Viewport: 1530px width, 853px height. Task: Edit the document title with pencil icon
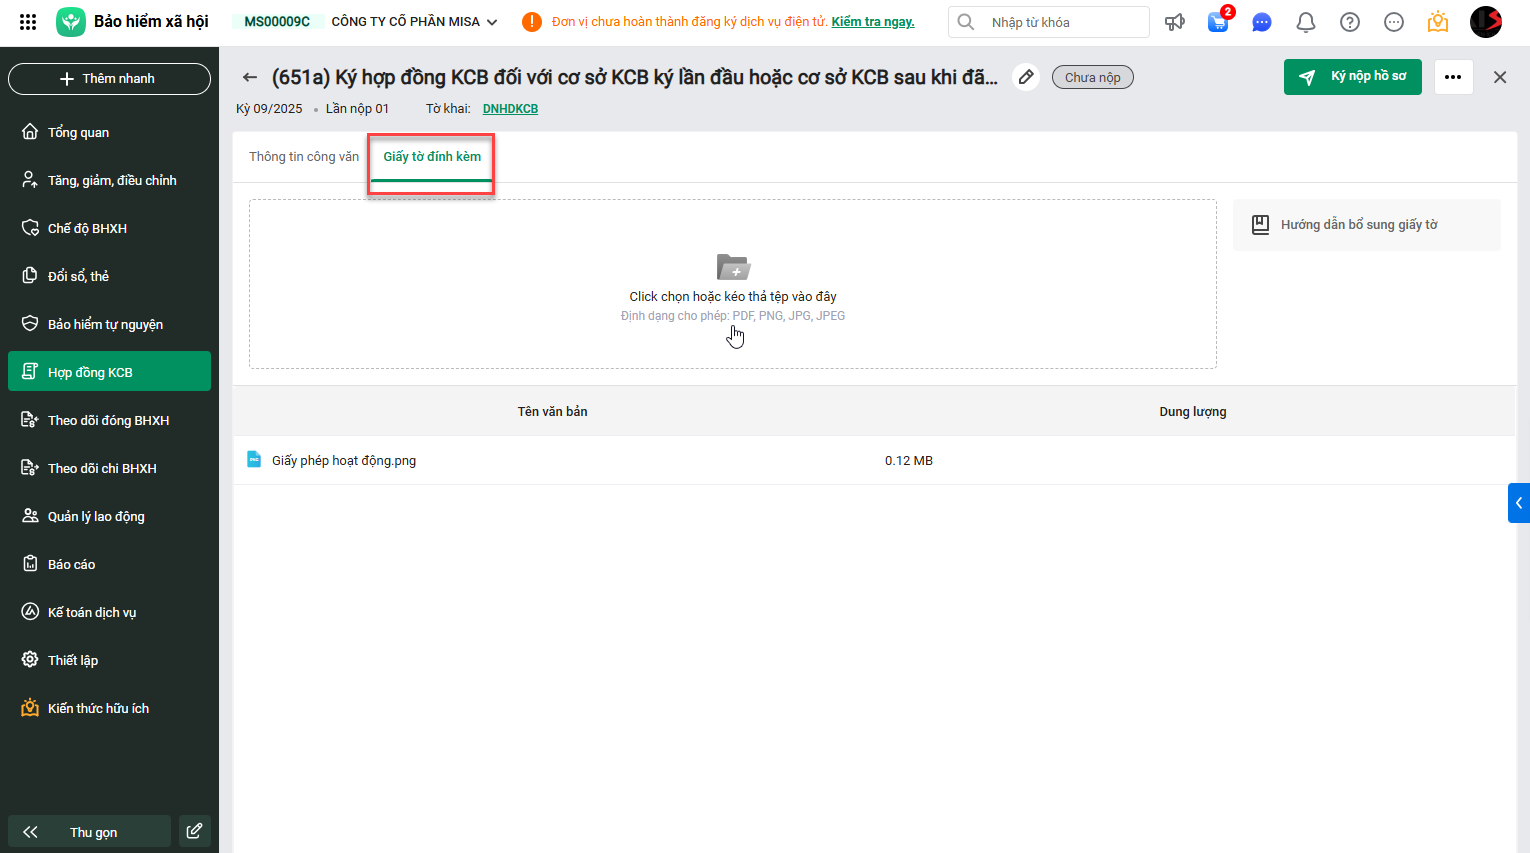pos(1026,77)
